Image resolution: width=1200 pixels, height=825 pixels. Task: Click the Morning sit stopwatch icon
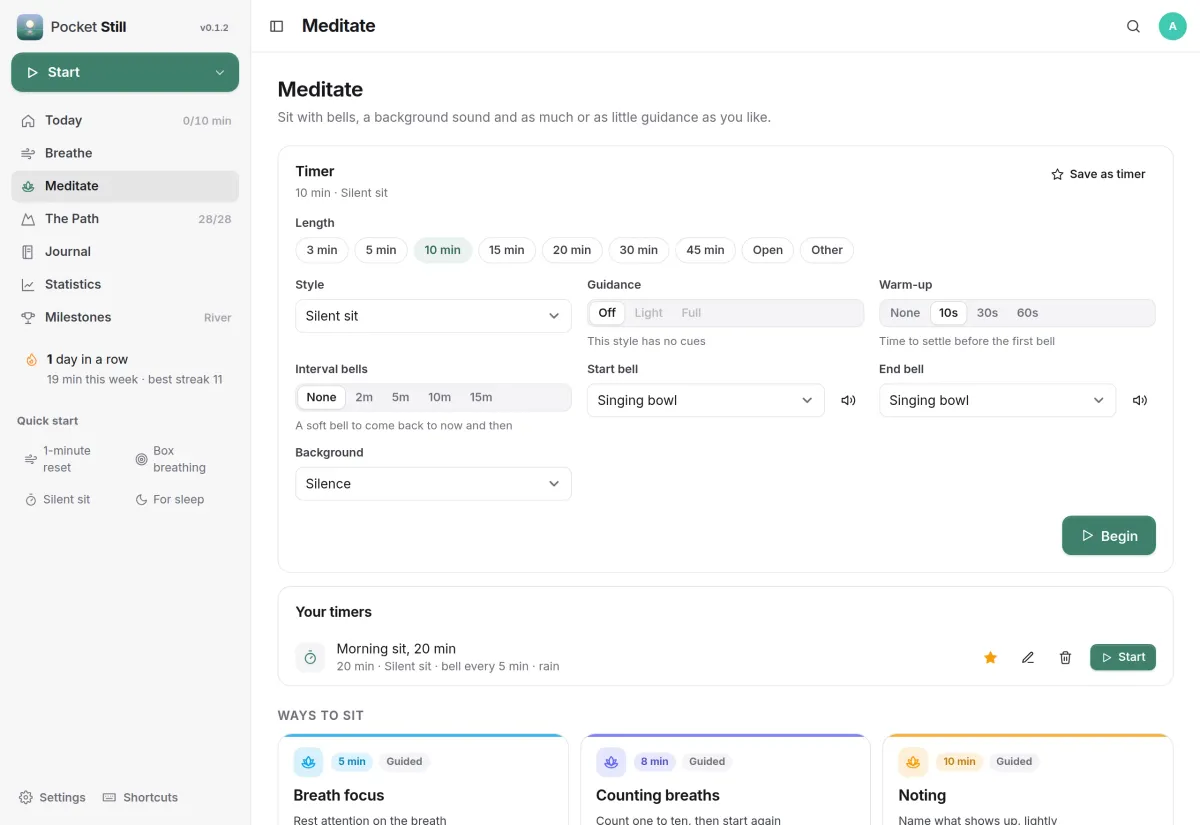[310, 657]
